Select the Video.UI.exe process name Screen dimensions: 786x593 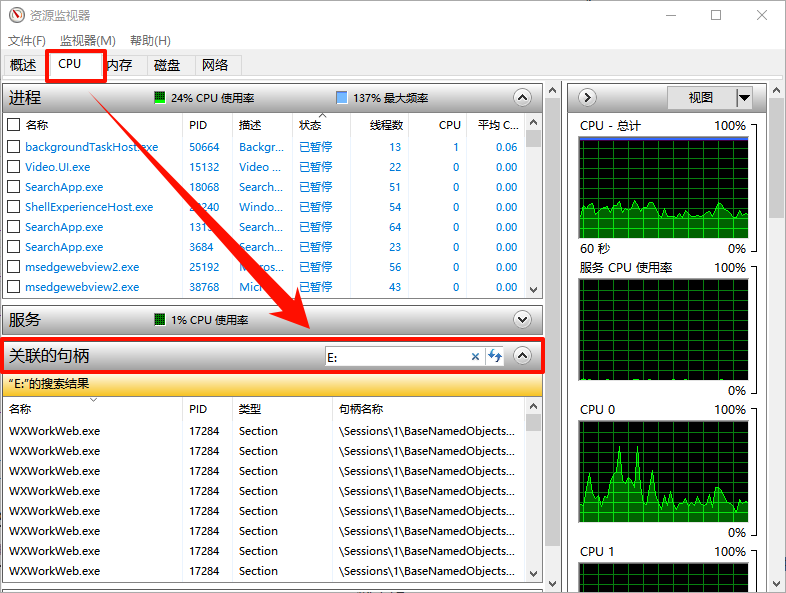click(x=58, y=167)
